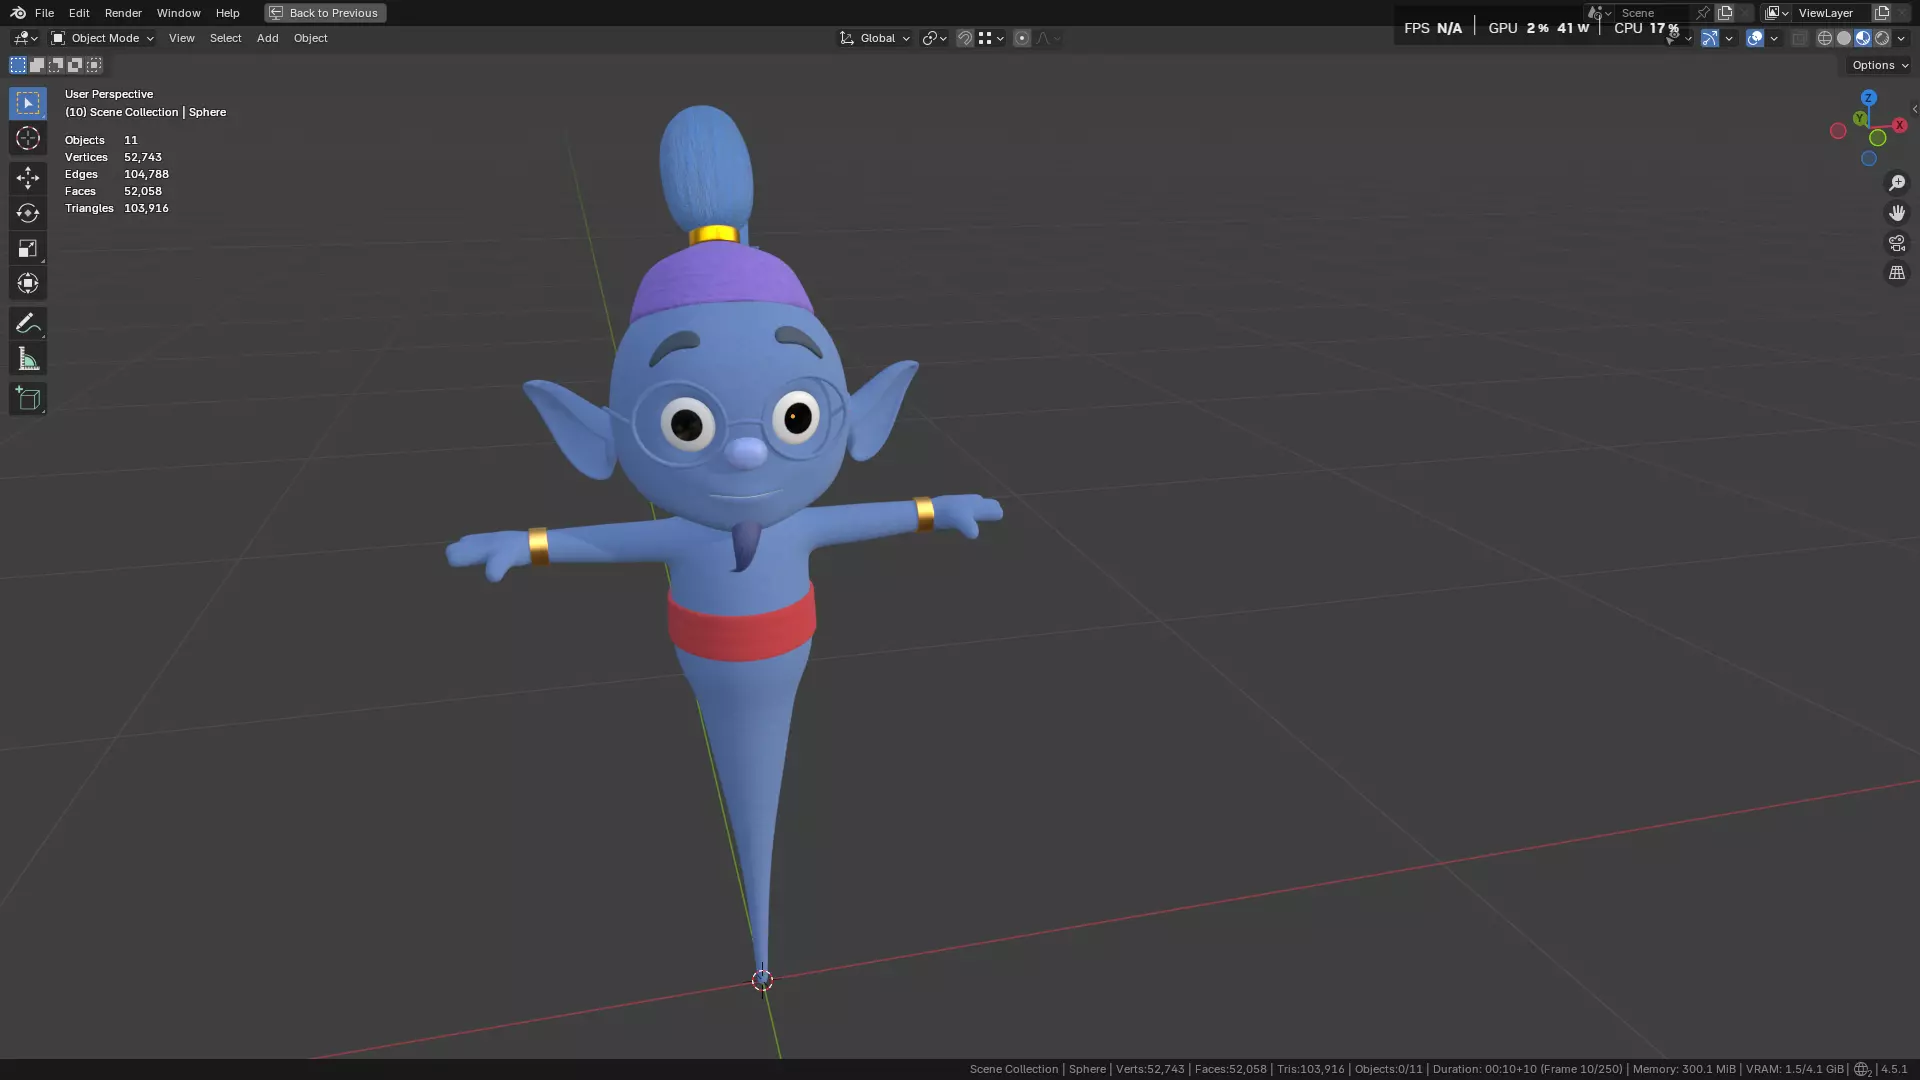Screen dimensions: 1920x1080
Task: Open the Window menu
Action: tap(178, 13)
